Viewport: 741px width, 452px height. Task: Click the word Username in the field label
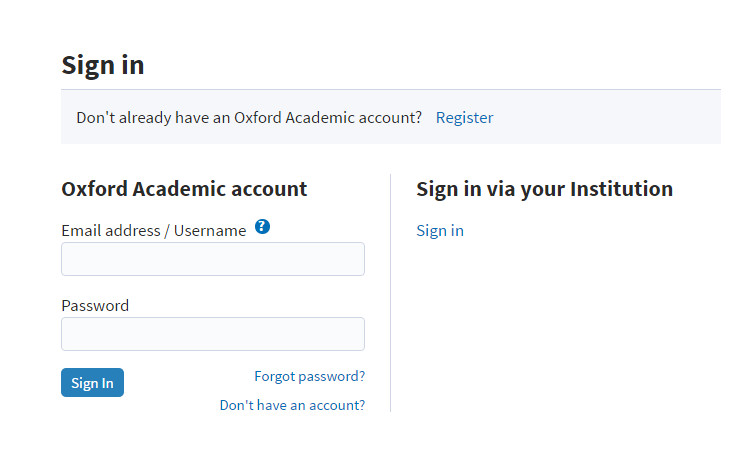210,231
